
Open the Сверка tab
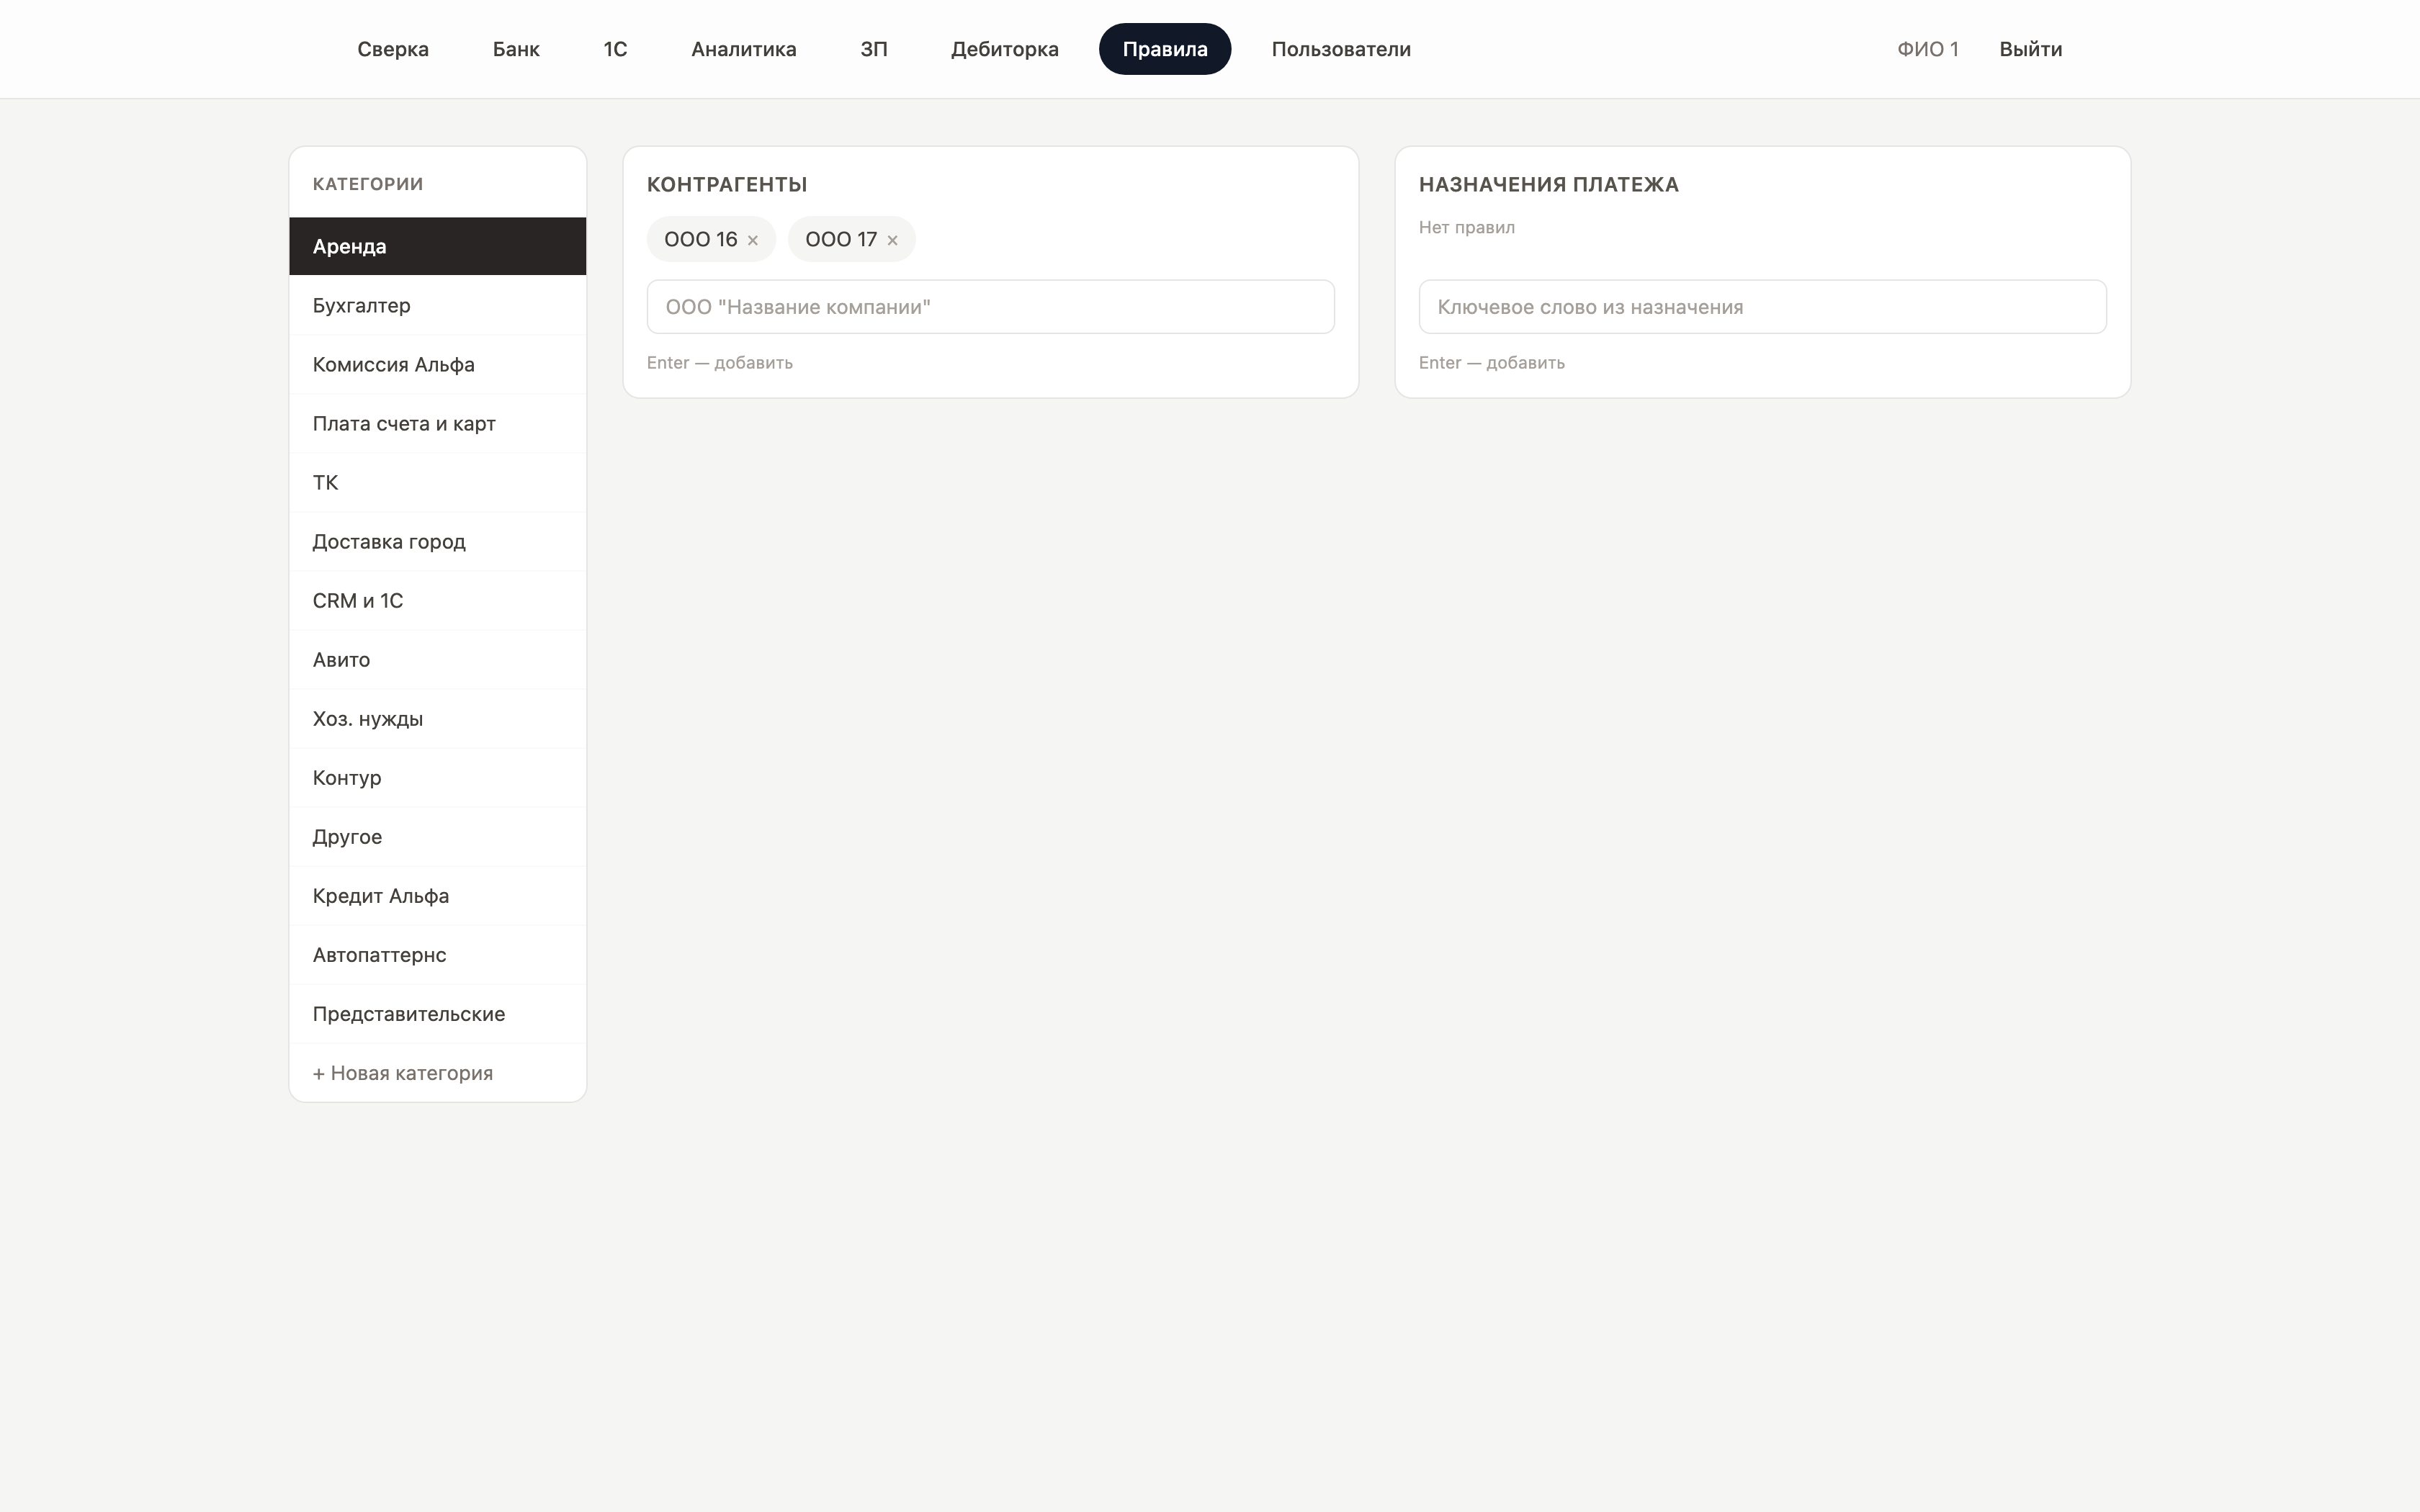[393, 49]
